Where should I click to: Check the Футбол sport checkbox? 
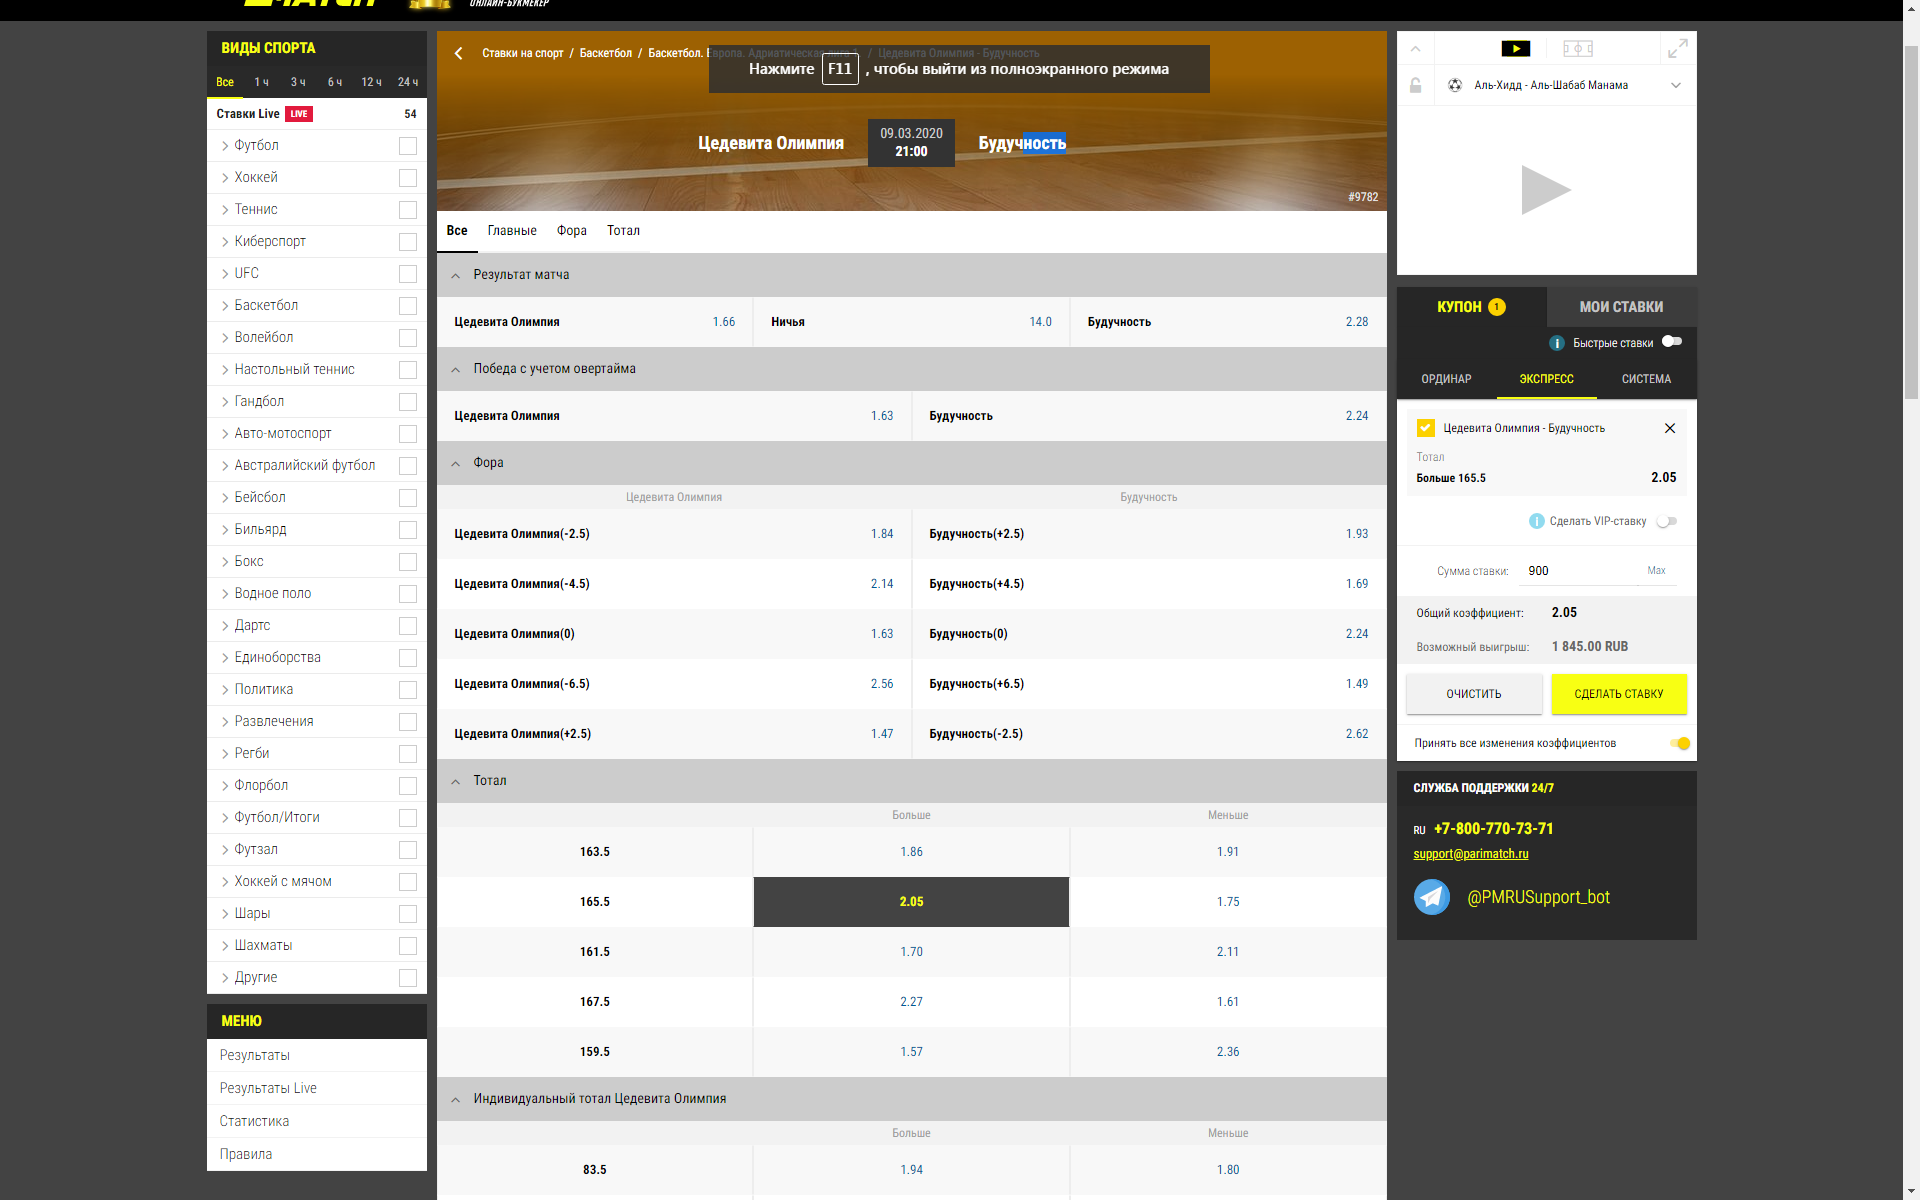click(408, 146)
